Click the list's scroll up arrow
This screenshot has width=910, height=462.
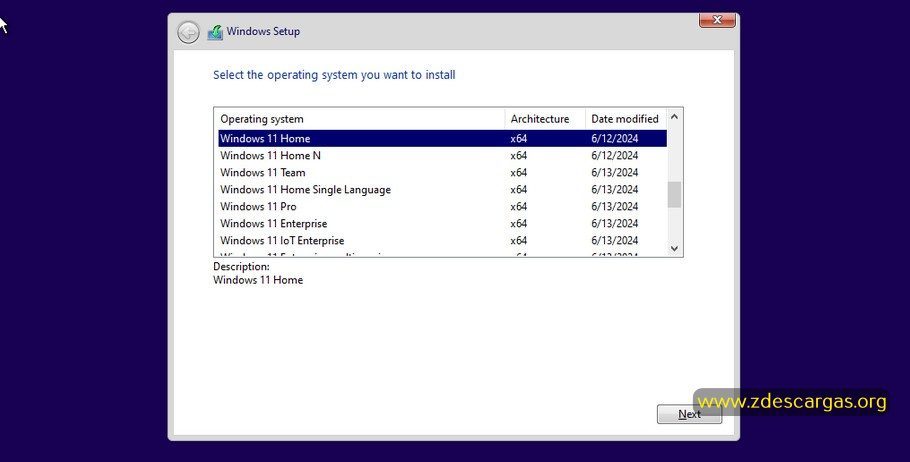point(674,117)
